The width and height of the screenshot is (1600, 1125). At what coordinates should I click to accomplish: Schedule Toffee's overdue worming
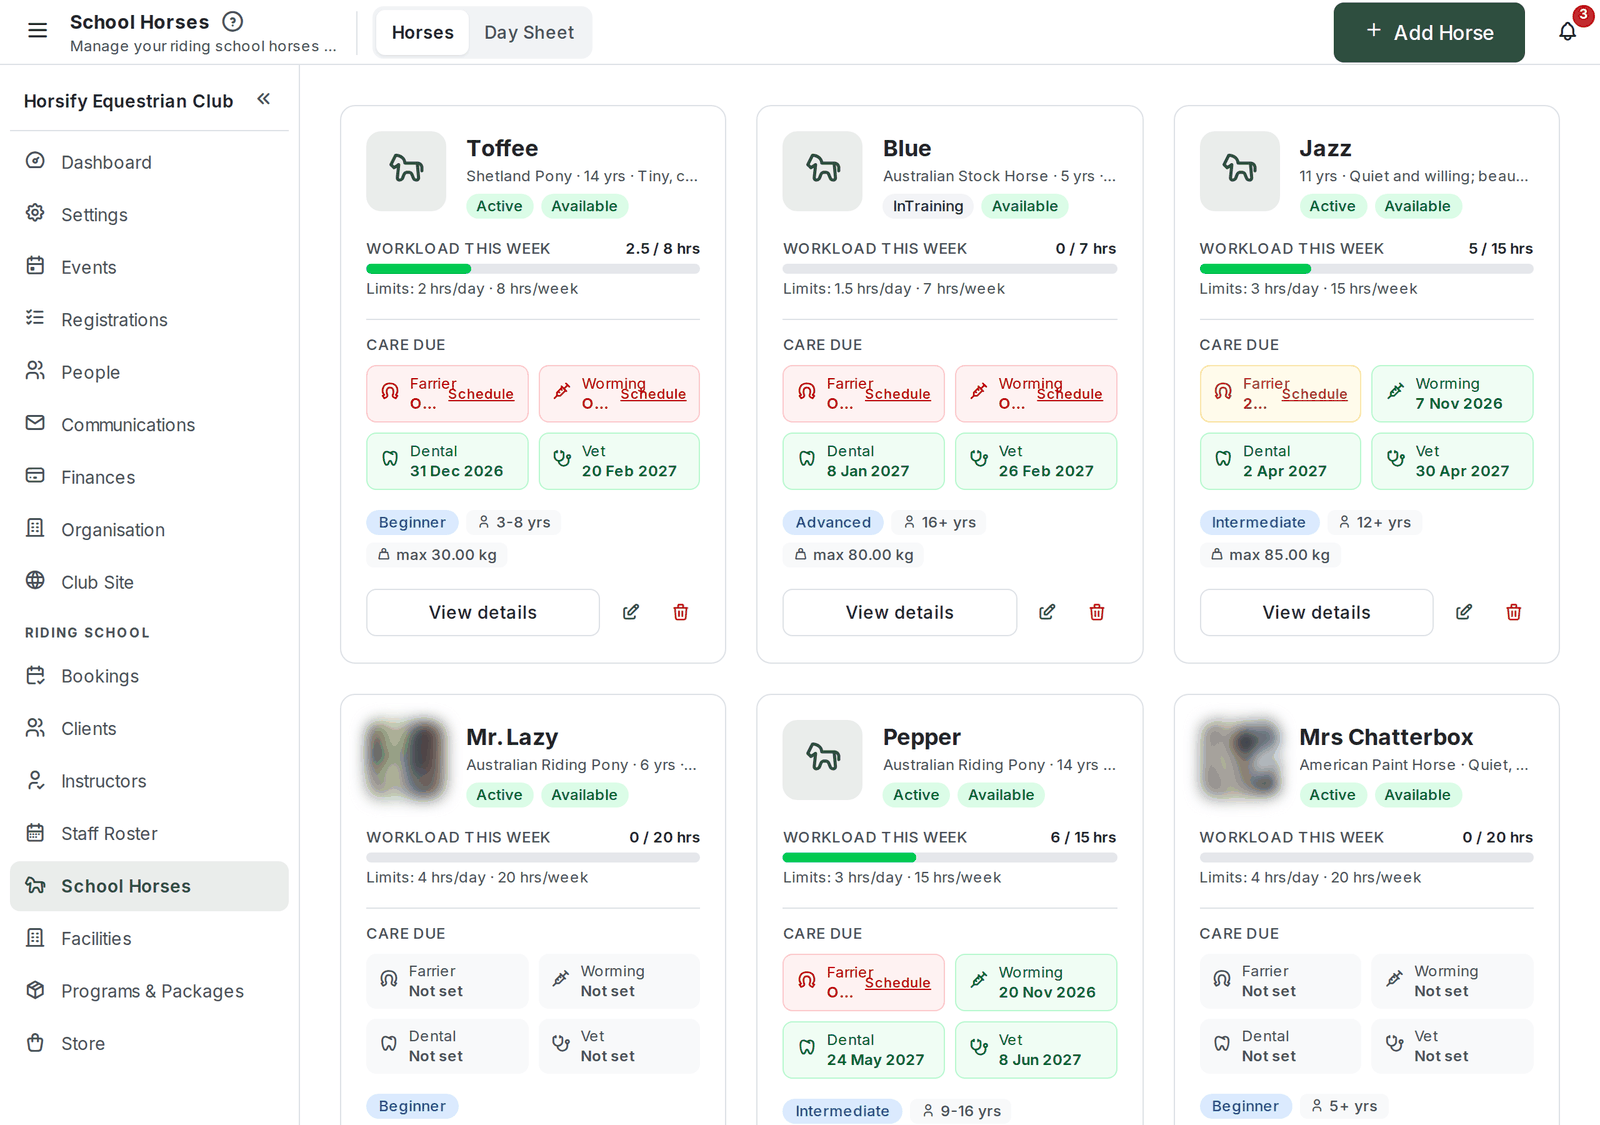[653, 394]
